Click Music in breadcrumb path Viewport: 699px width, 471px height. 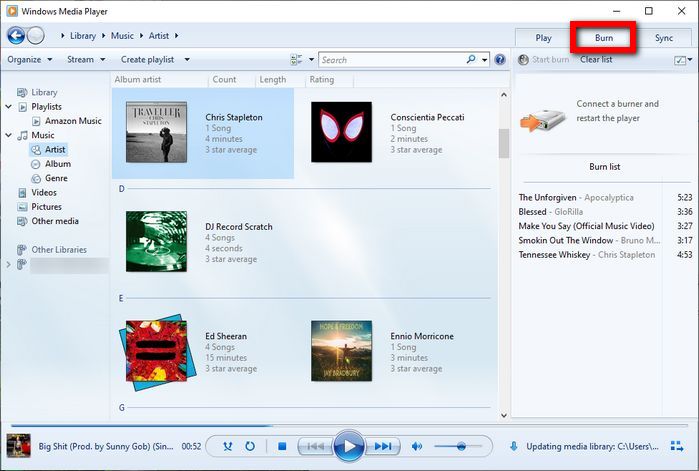pos(122,36)
